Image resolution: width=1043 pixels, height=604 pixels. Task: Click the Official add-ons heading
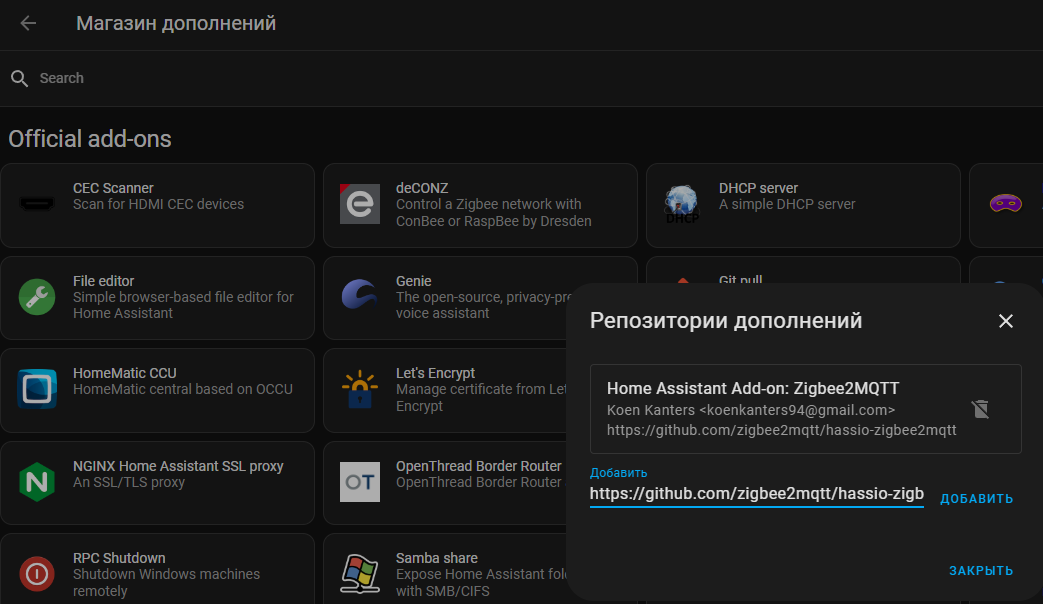90,139
